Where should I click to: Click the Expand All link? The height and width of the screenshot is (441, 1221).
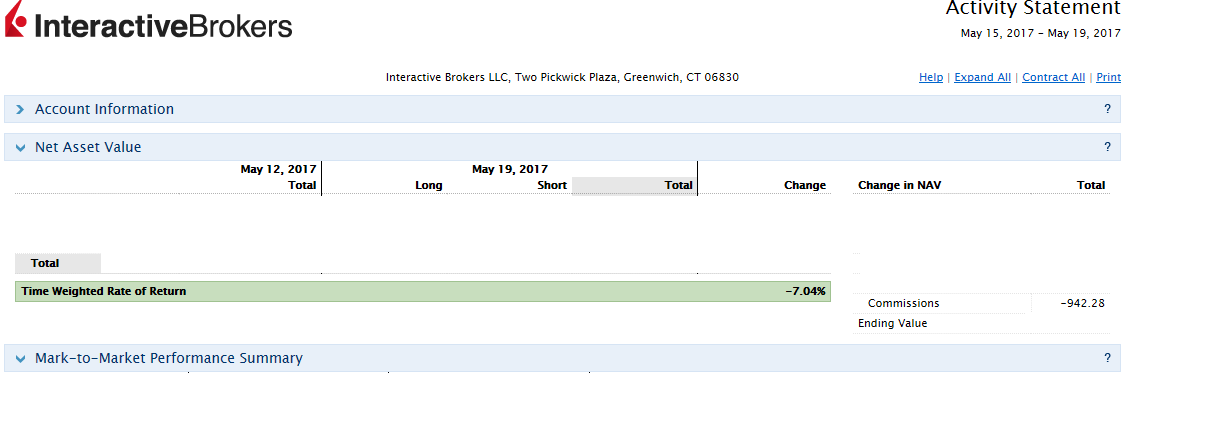[x=982, y=77]
